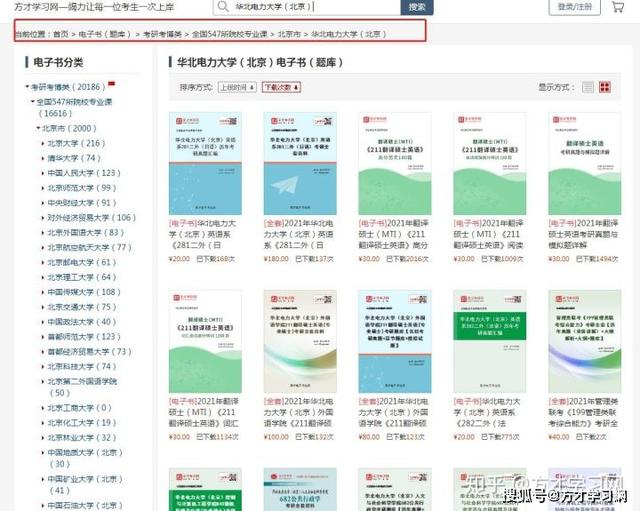Collapse the 全国547所院校专业课 tree node
640x511 pixels.
(x=33, y=101)
